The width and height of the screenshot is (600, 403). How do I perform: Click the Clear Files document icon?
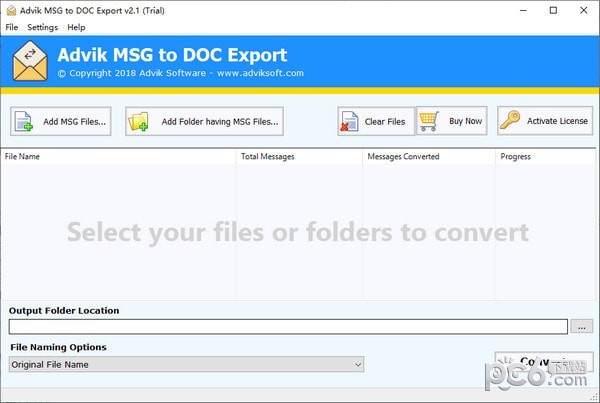coord(349,121)
